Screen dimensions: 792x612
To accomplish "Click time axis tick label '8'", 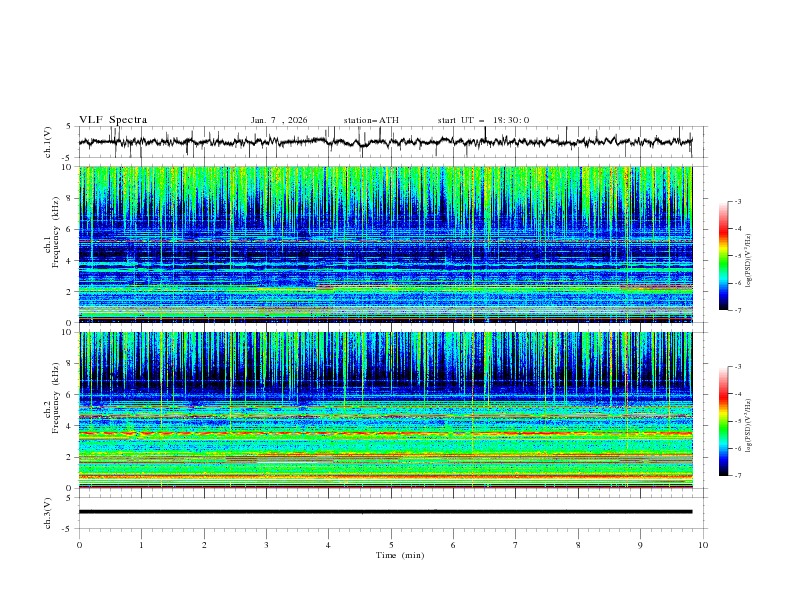I will pyautogui.click(x=578, y=545).
